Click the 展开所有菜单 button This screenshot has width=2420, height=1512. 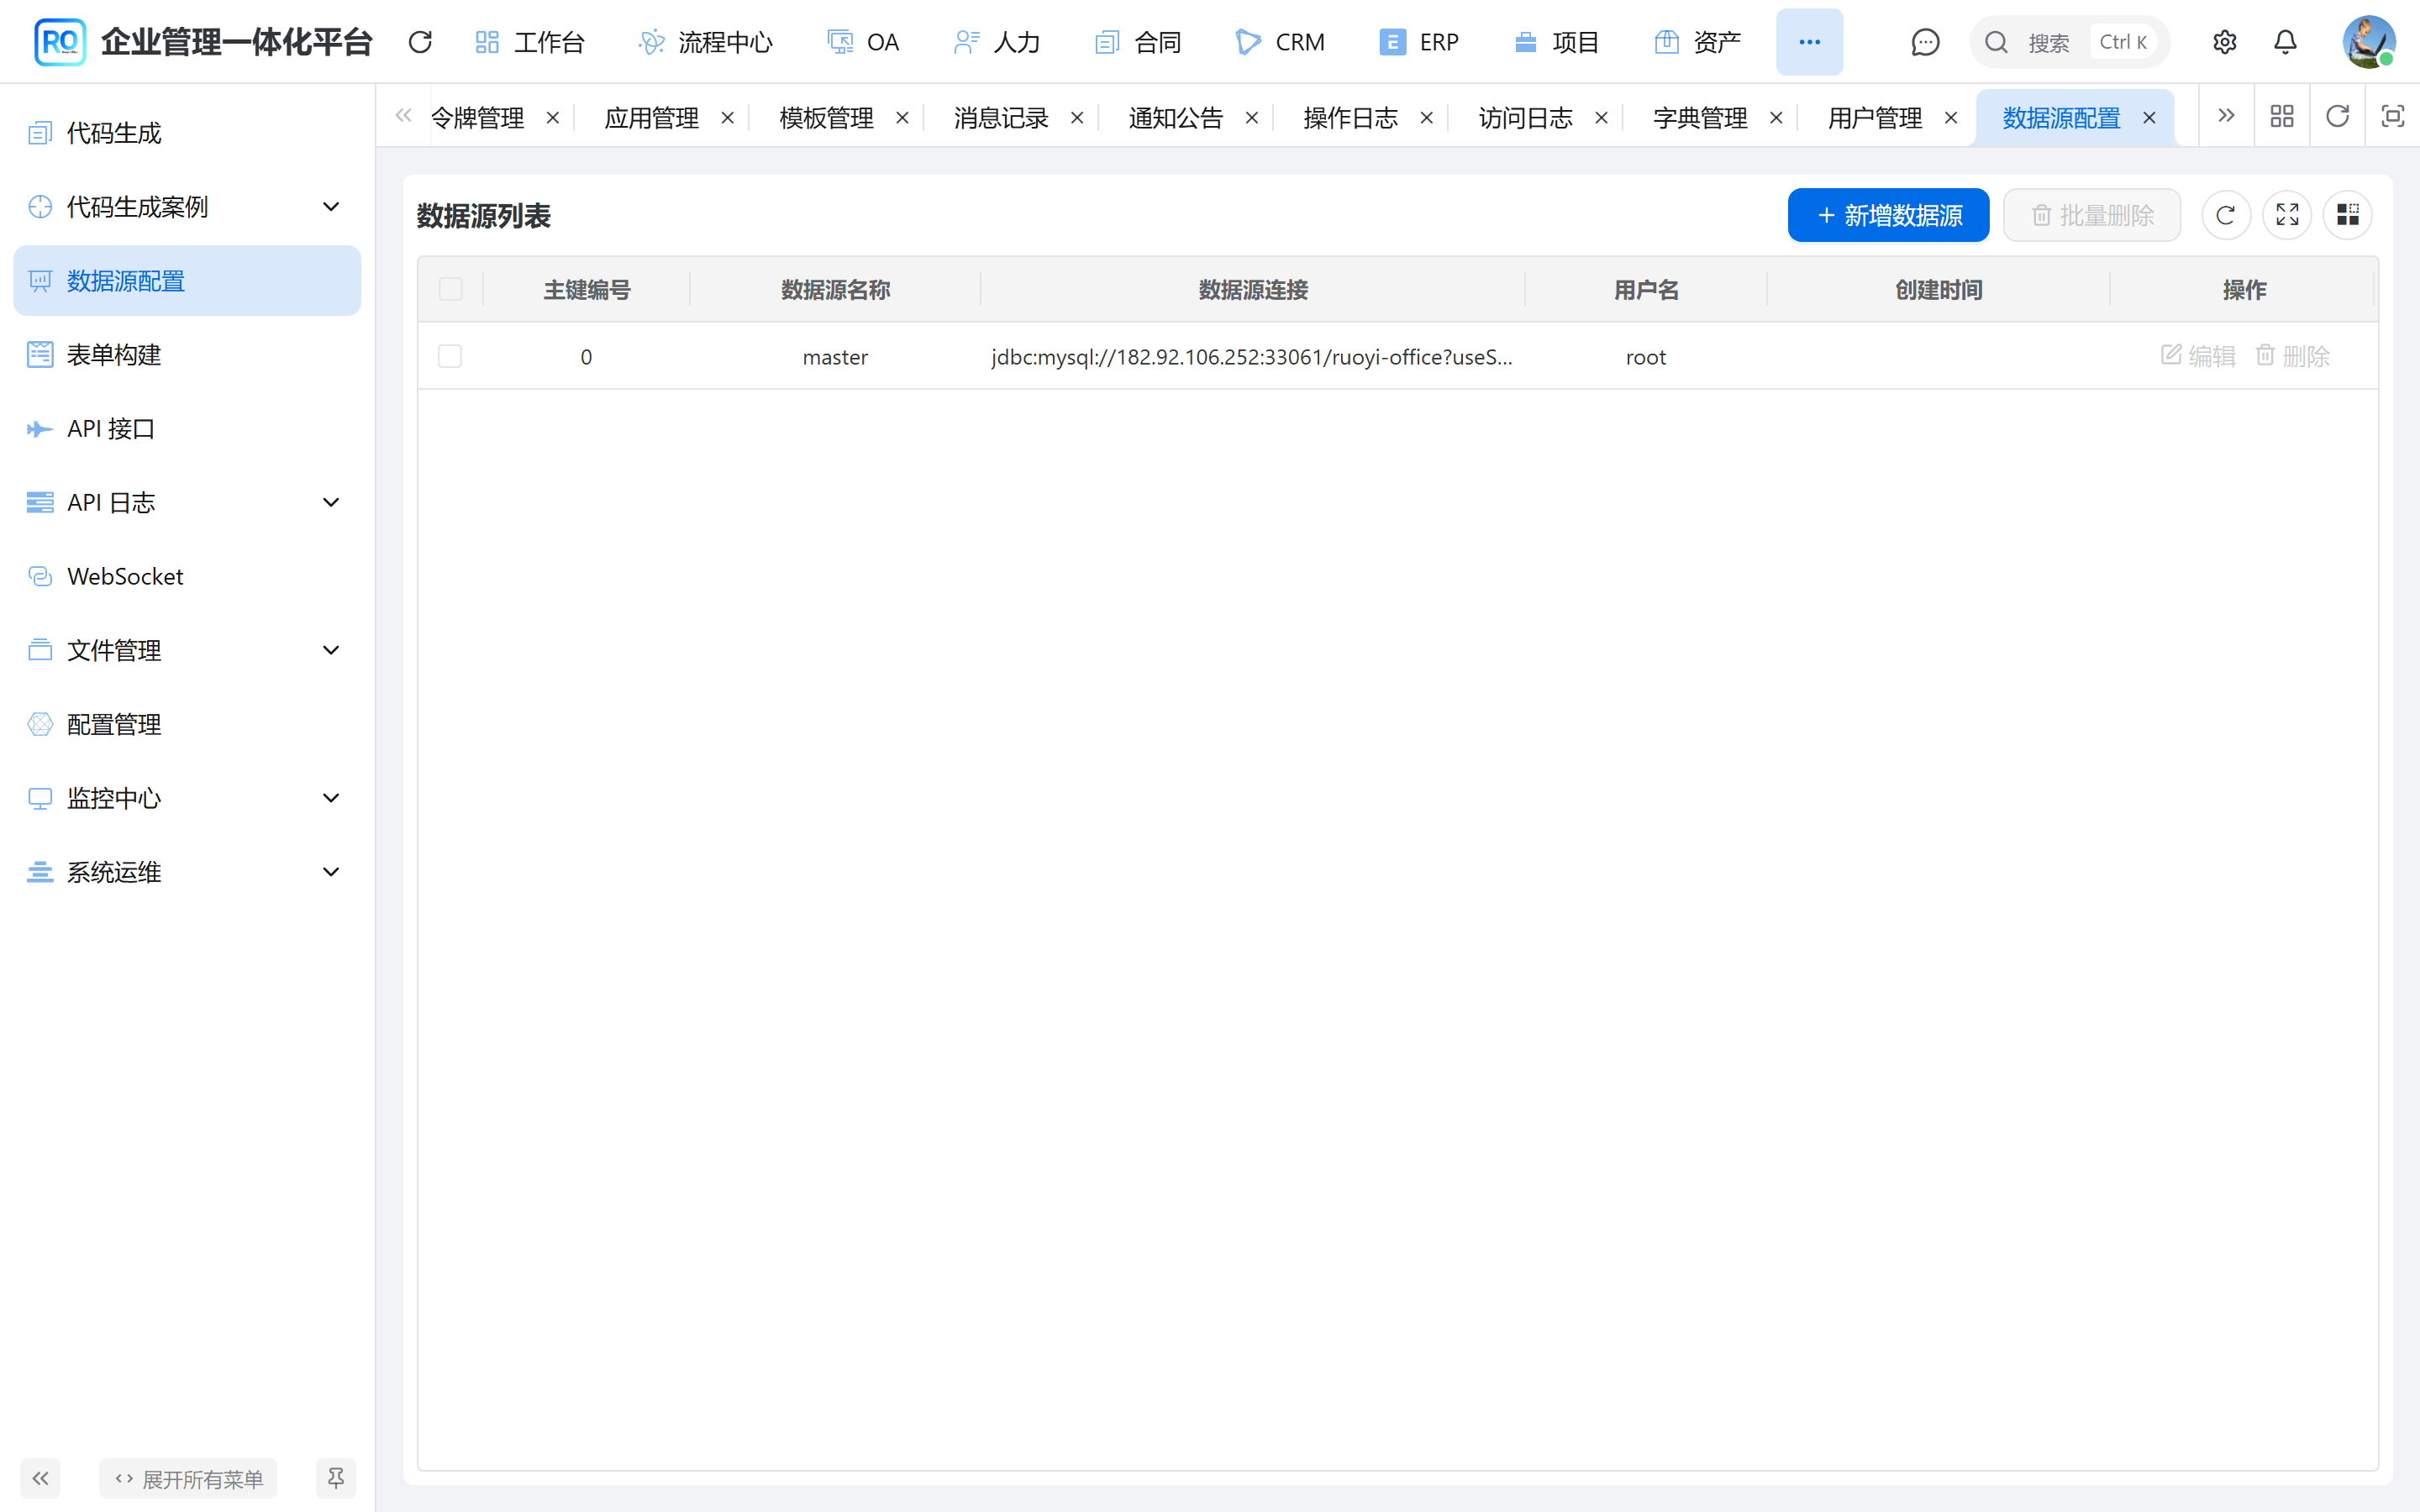click(188, 1479)
